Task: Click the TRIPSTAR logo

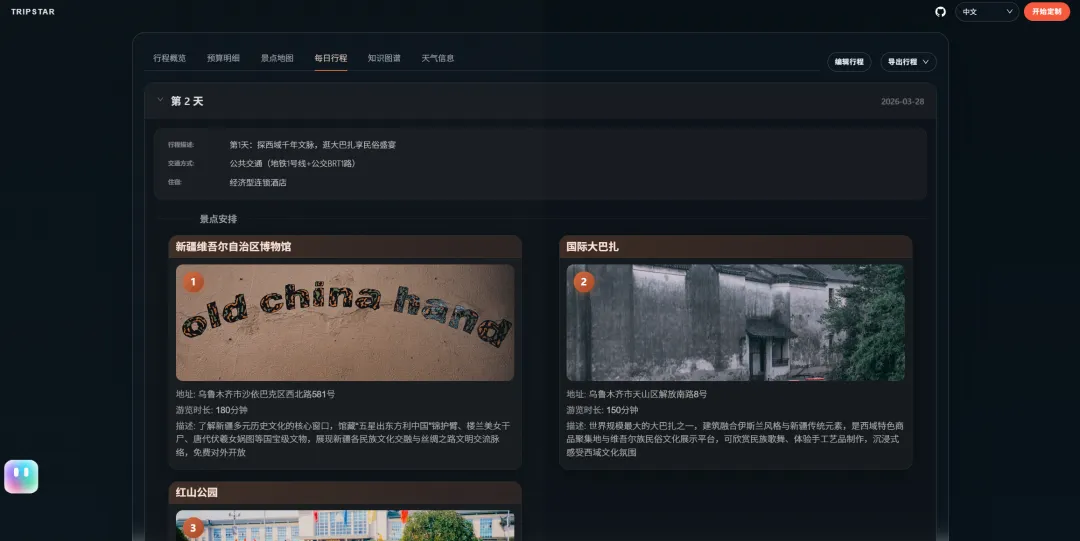Action: pos(33,12)
